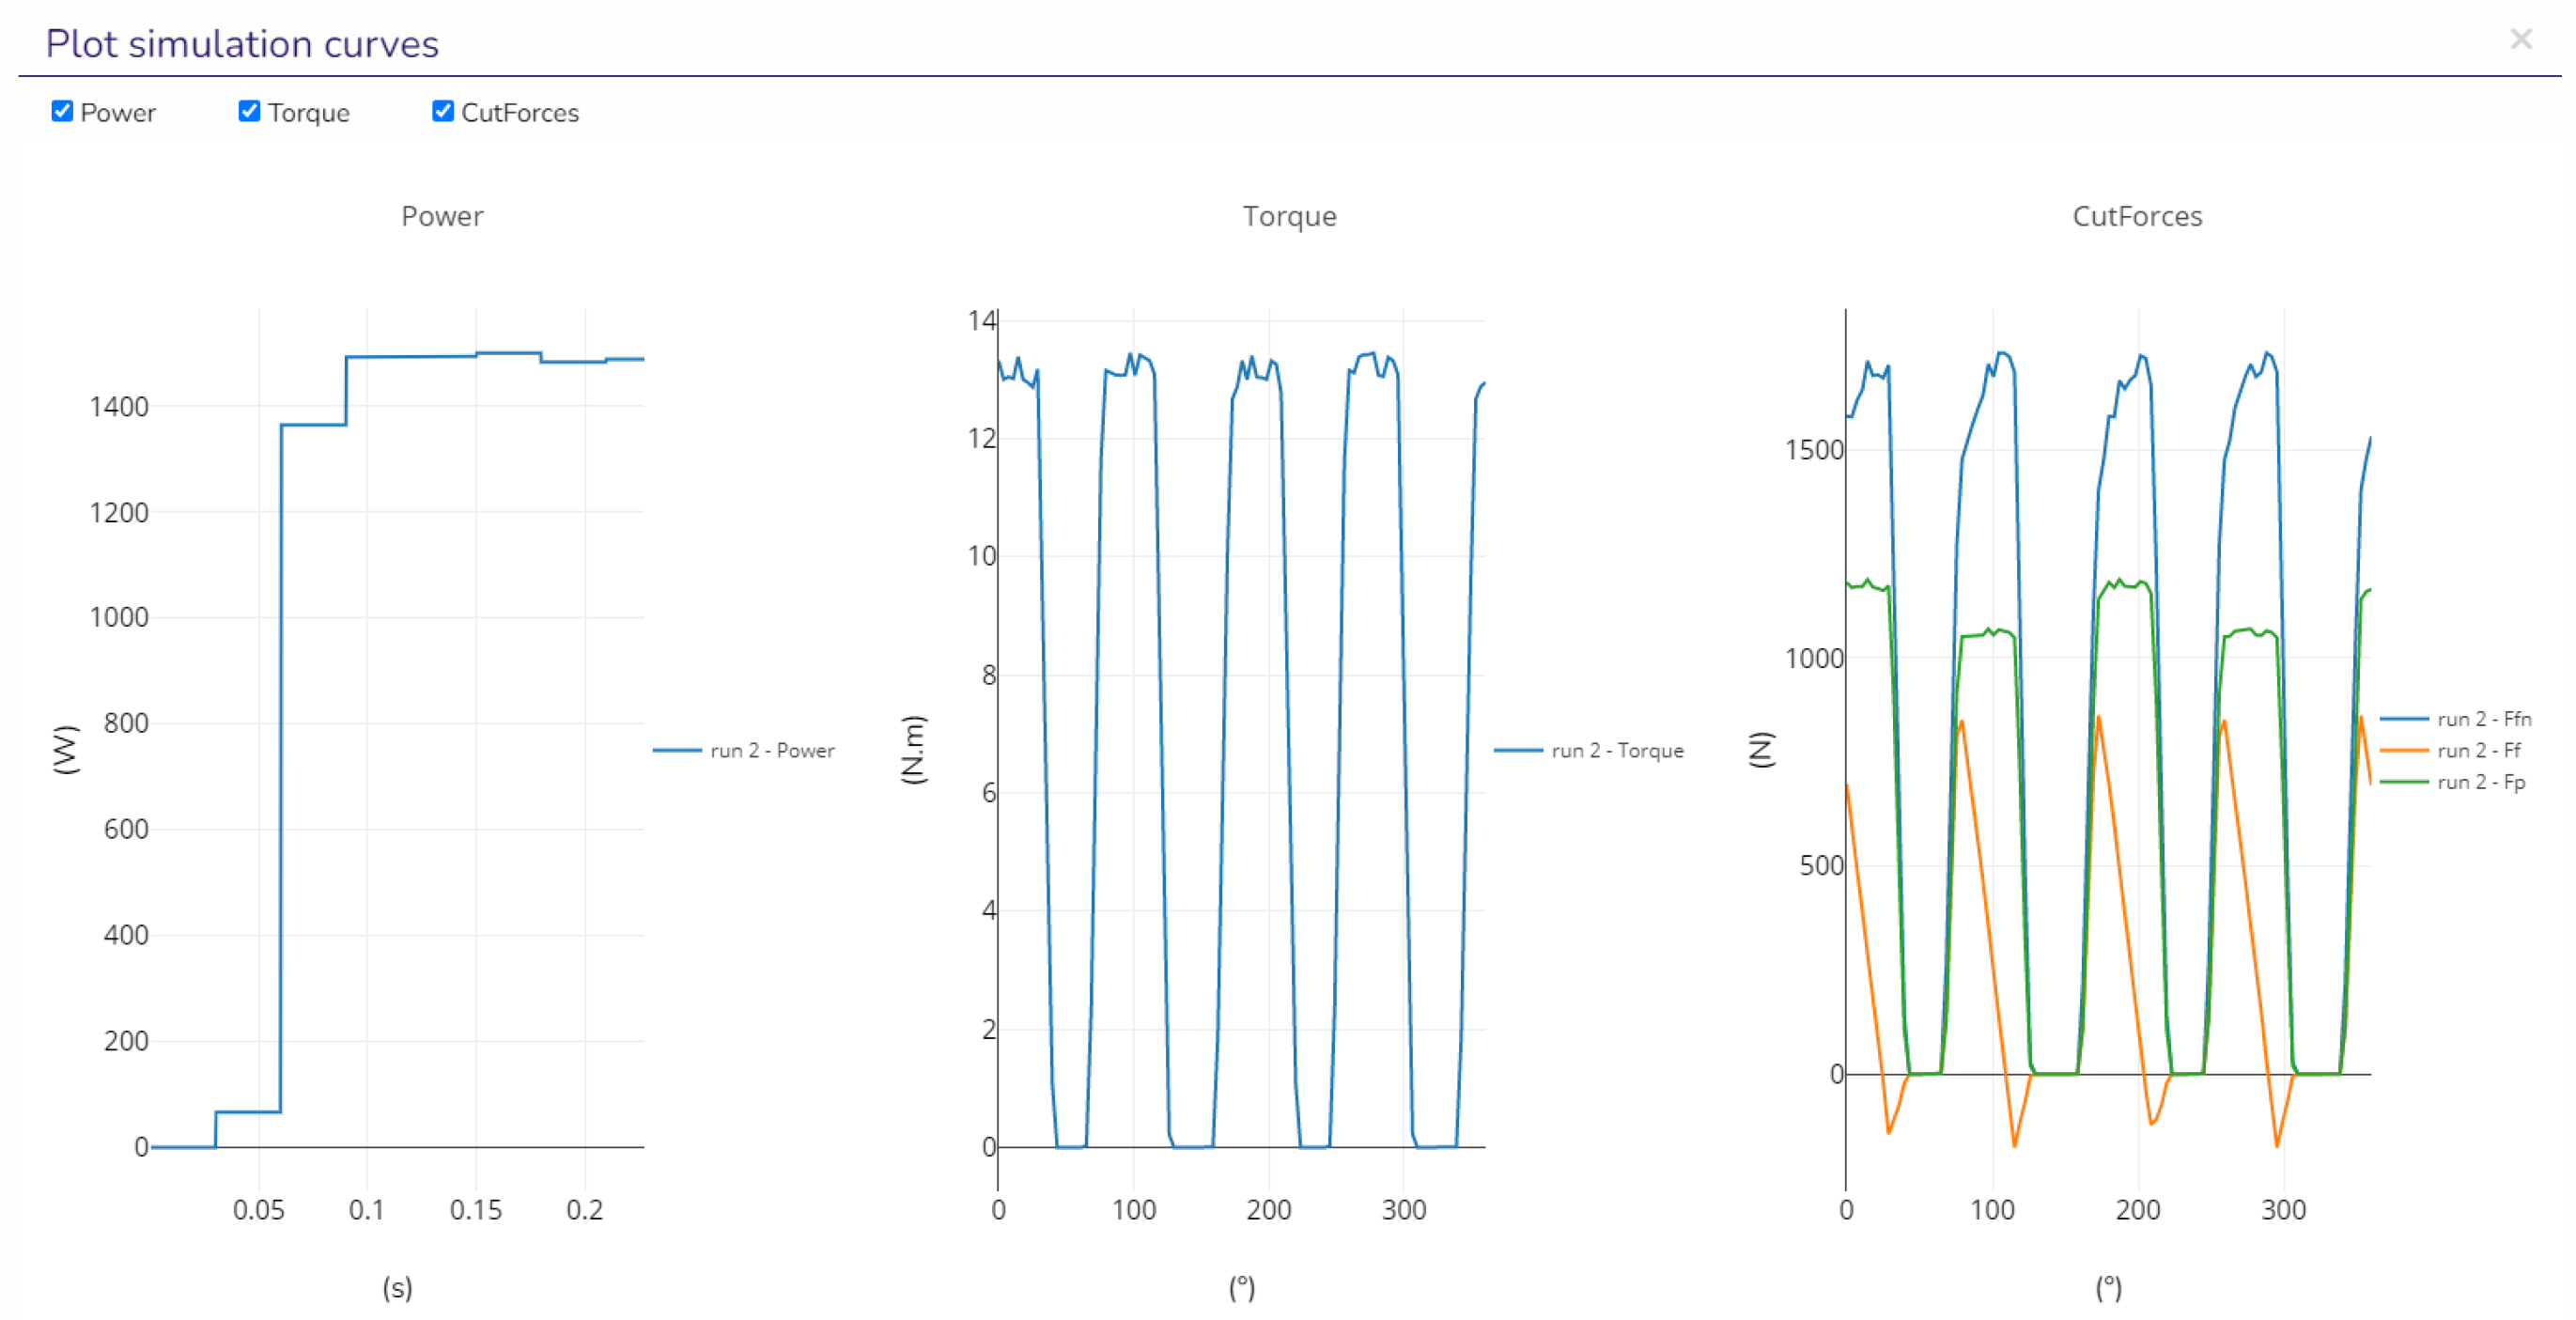Click the (N.m) y-axis label
This screenshot has width=2576, height=1320.
913,749
